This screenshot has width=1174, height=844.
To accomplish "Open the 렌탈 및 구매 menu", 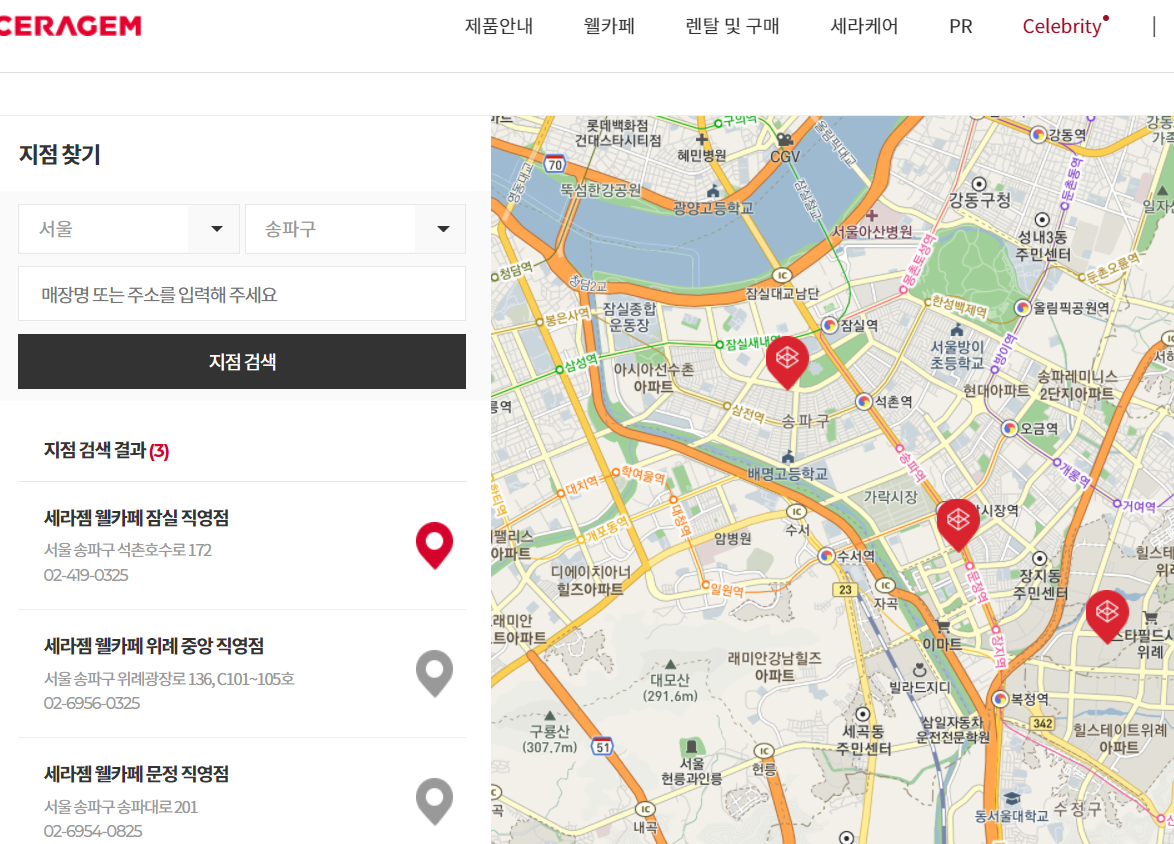I will coord(732,26).
